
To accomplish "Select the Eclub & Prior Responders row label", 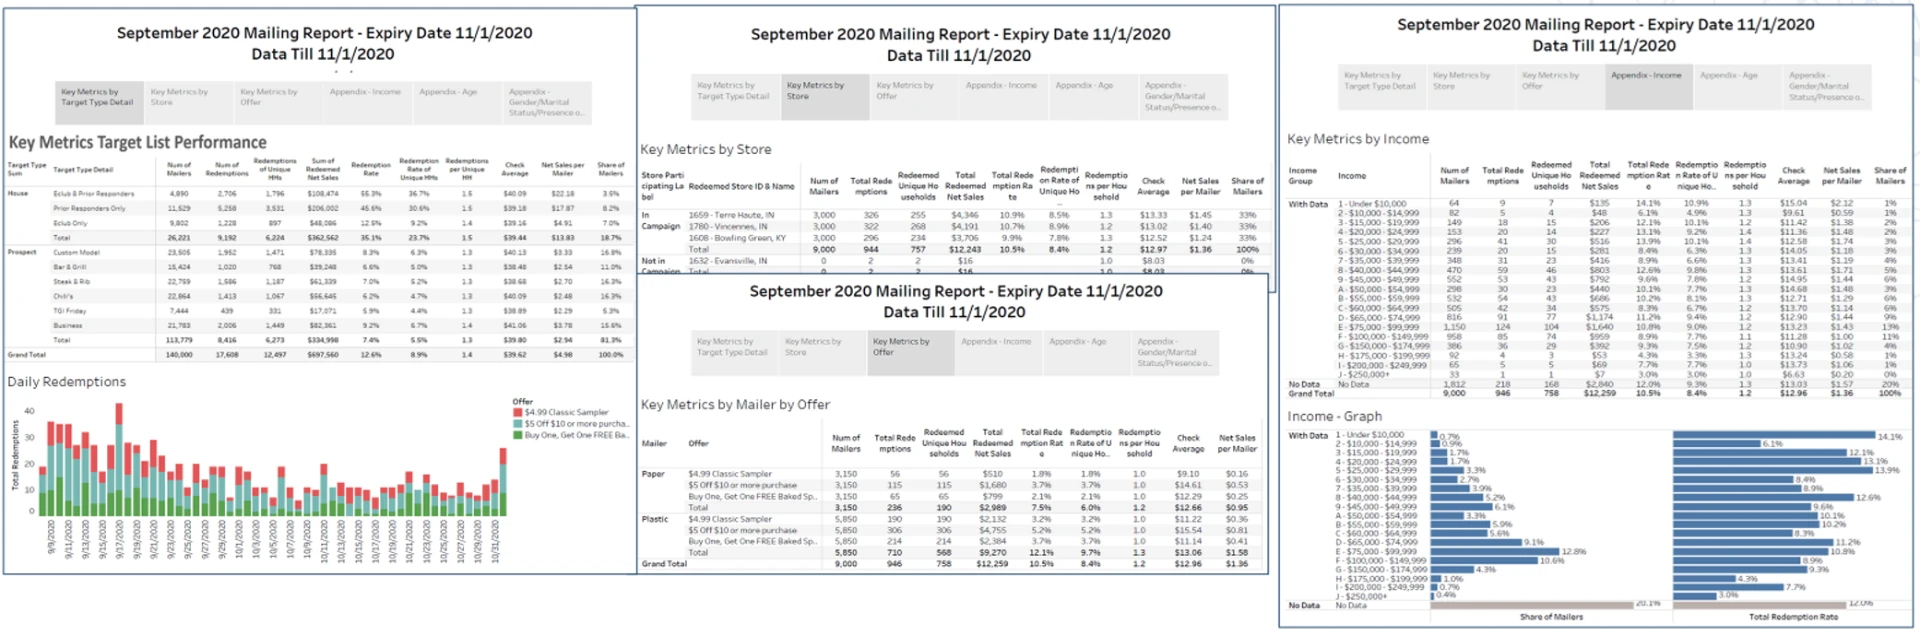I will coord(93,194).
